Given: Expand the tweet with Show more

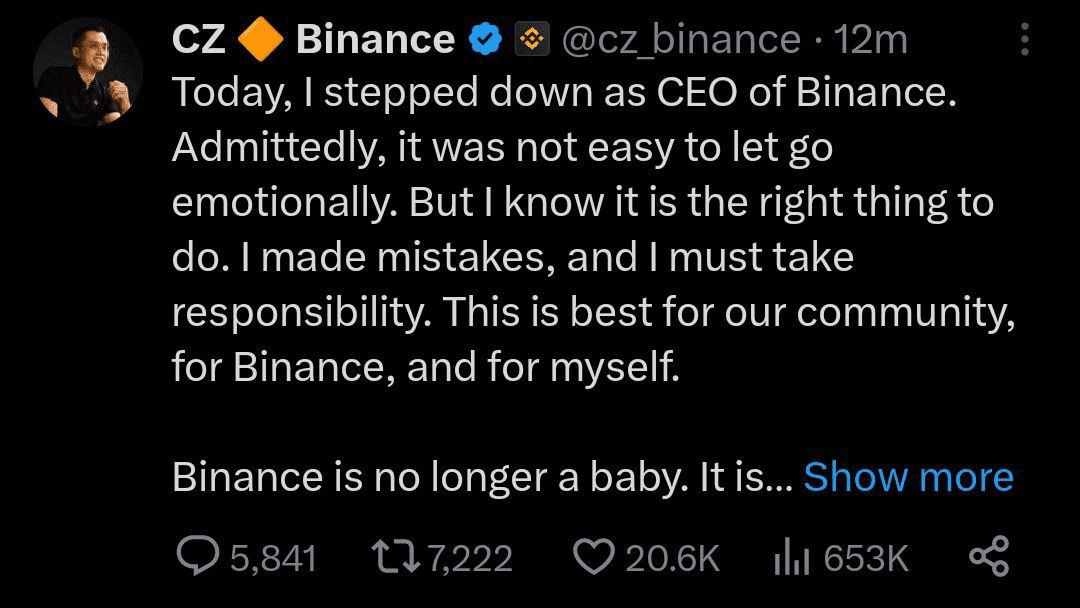Looking at the screenshot, I should [x=908, y=478].
